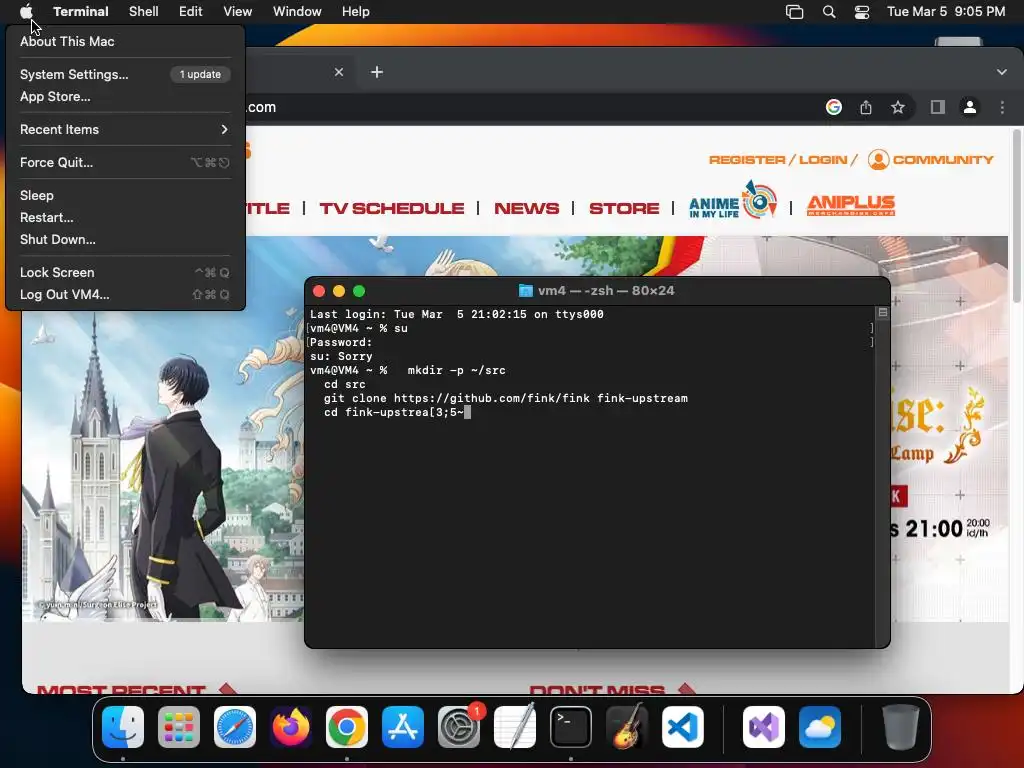The width and height of the screenshot is (1024, 768).
Task: Open the STORE link on Aniplus
Action: 624,208
